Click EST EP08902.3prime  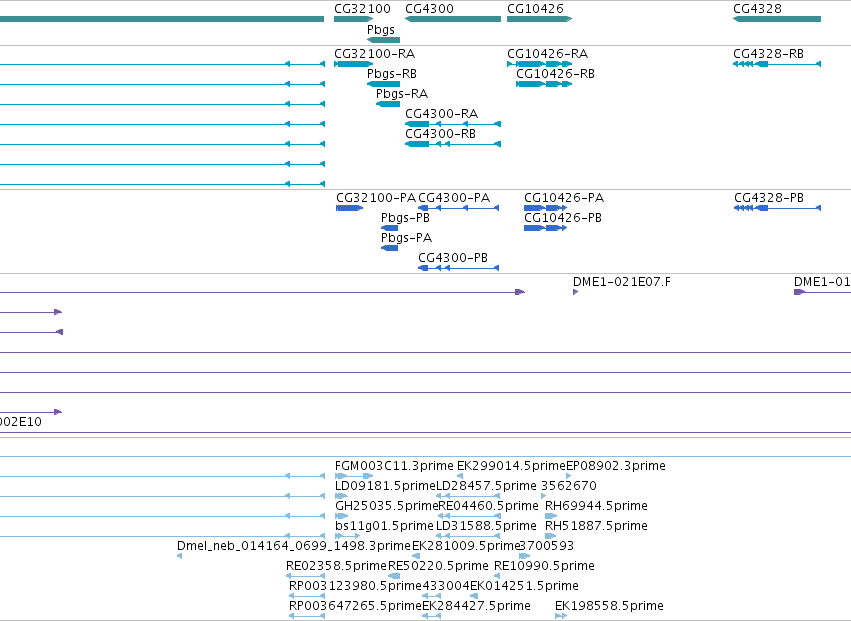point(616,466)
